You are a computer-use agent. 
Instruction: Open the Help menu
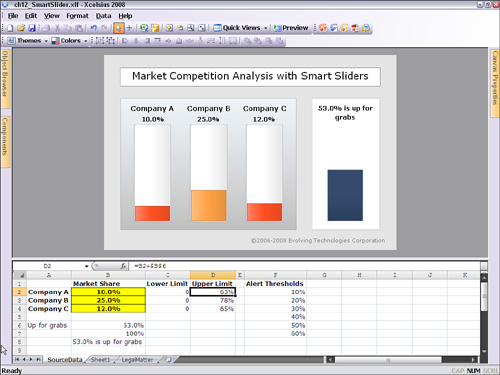pyautogui.click(x=125, y=16)
